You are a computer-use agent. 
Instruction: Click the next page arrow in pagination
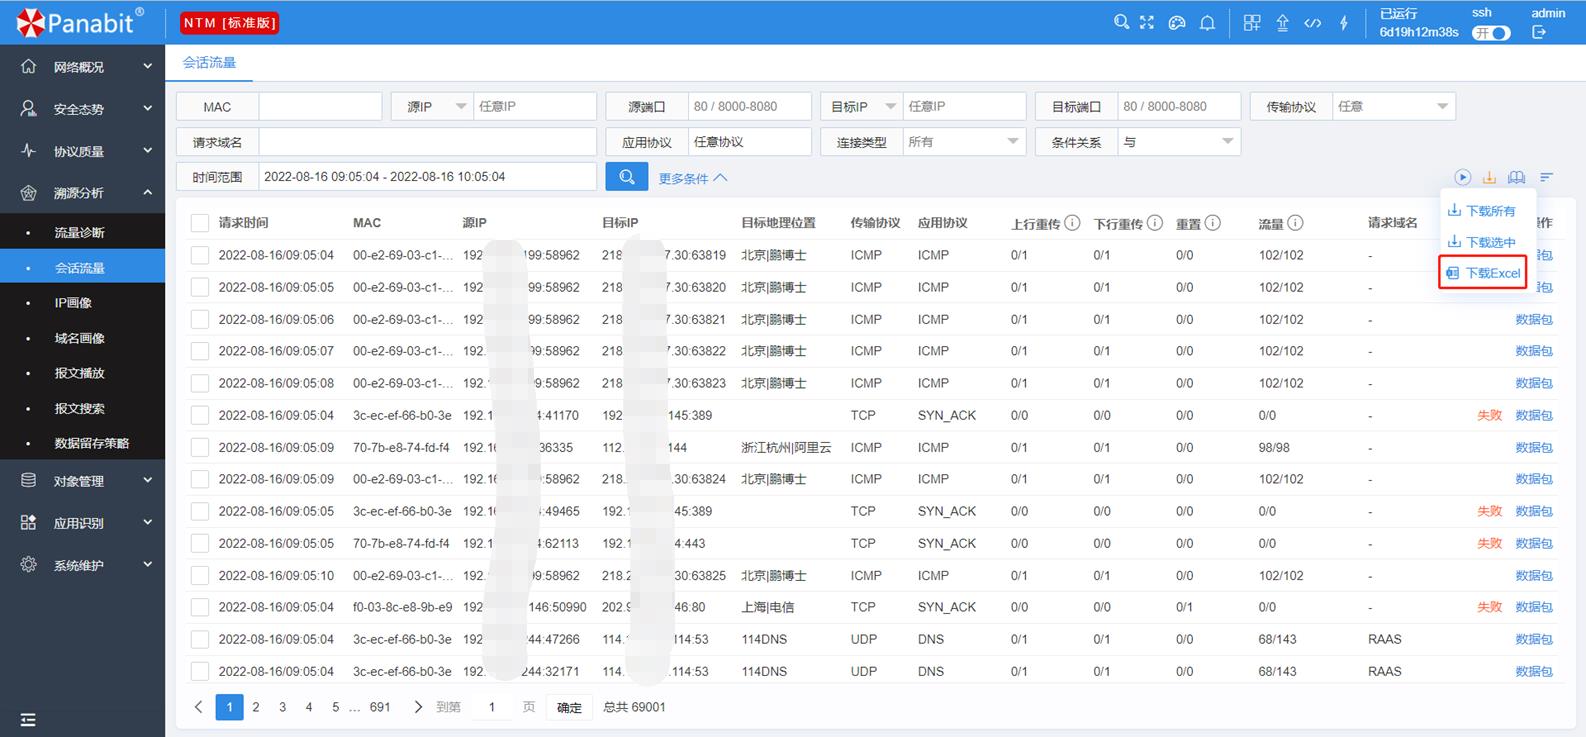coord(418,707)
